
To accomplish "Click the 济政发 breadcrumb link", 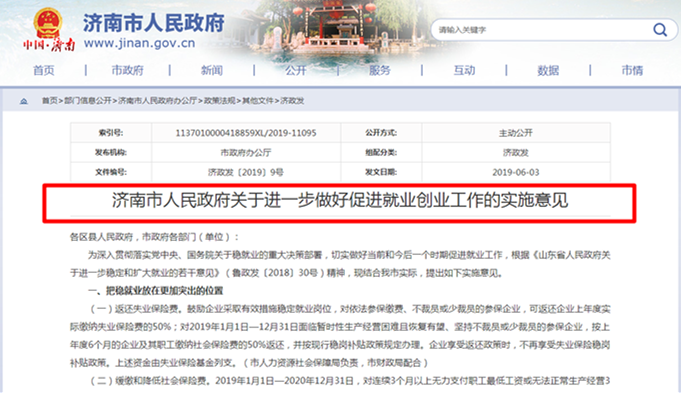I will [x=292, y=101].
